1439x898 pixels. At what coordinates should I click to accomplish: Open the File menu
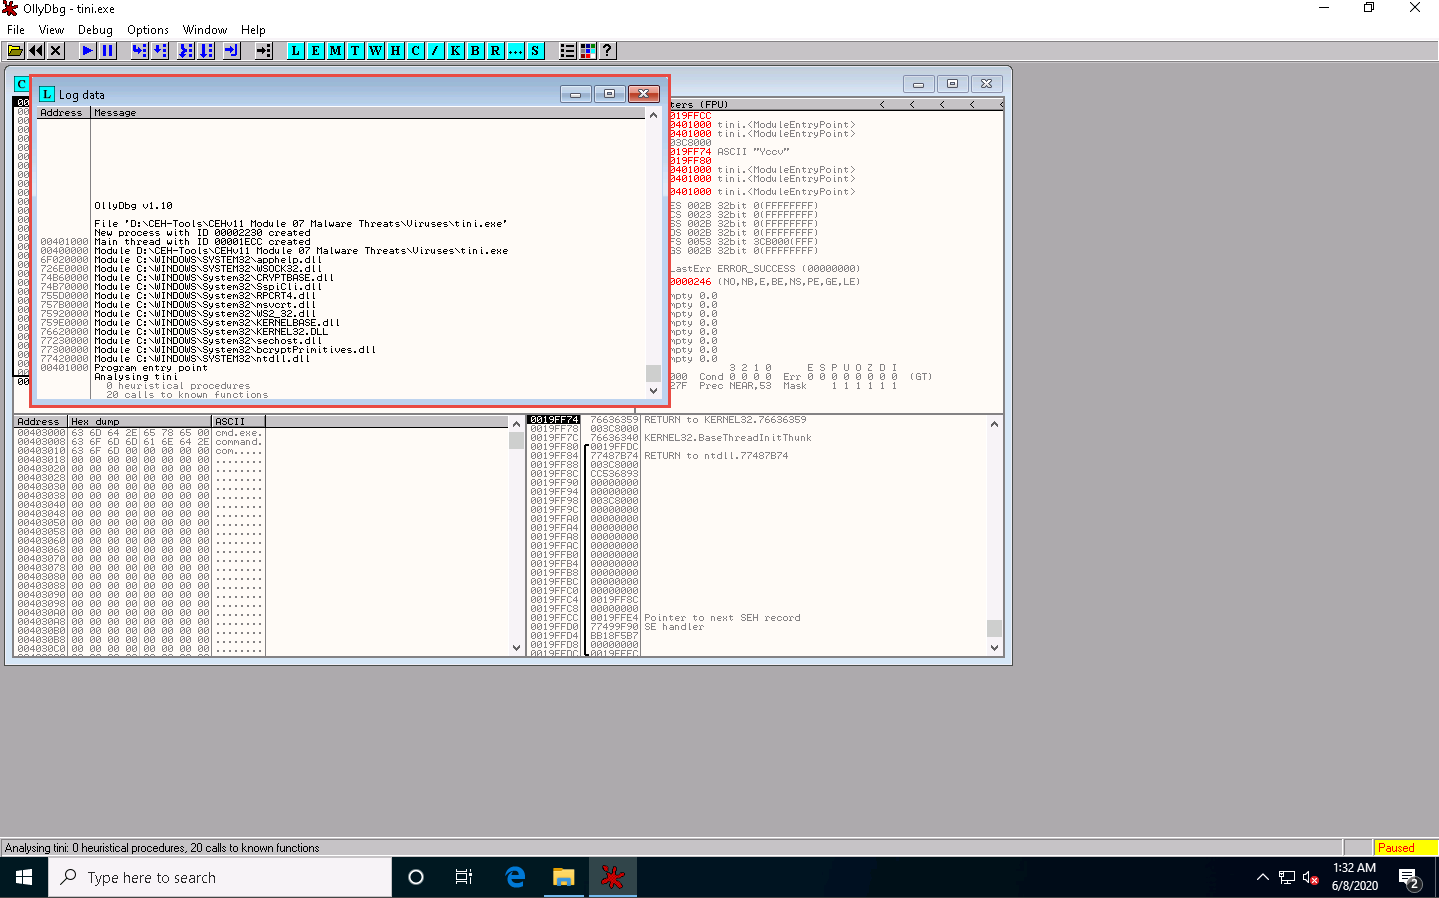pyautogui.click(x=16, y=30)
